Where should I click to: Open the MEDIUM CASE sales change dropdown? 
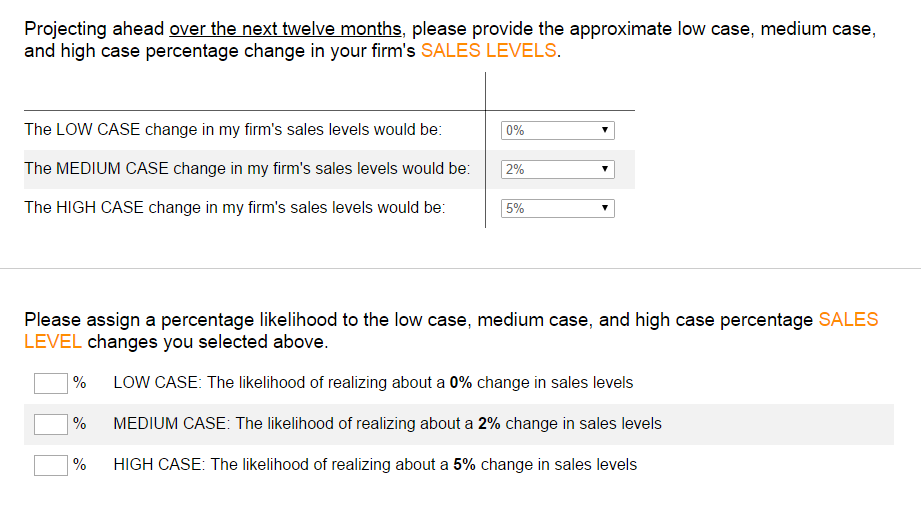[x=557, y=169]
